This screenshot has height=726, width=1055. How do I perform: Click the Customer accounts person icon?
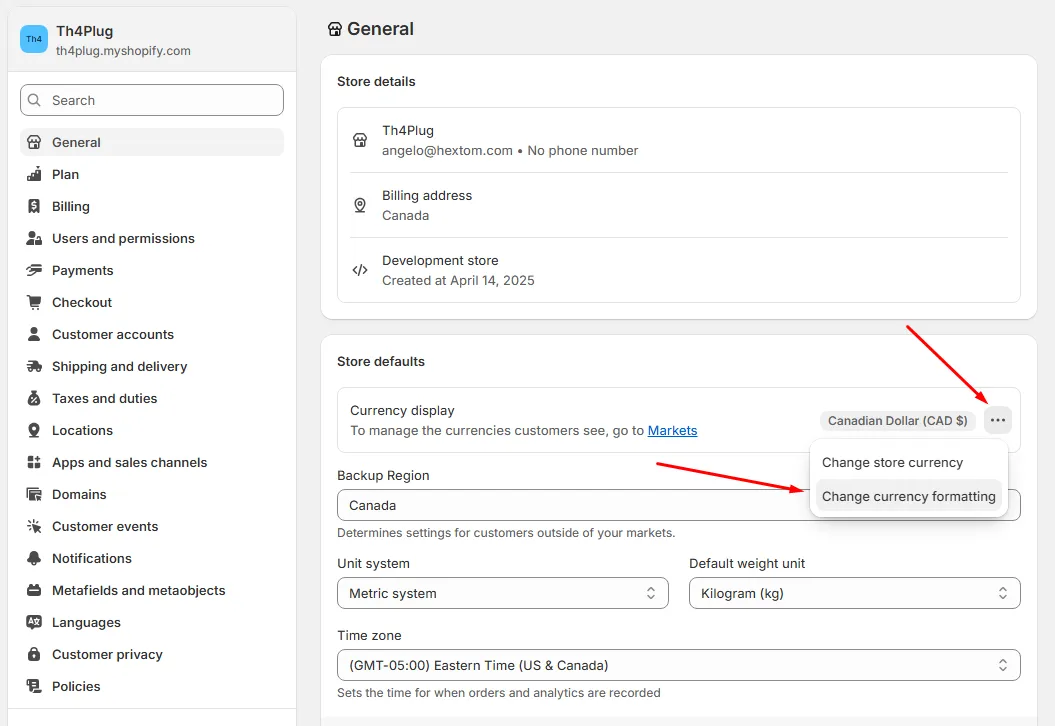pyautogui.click(x=34, y=334)
